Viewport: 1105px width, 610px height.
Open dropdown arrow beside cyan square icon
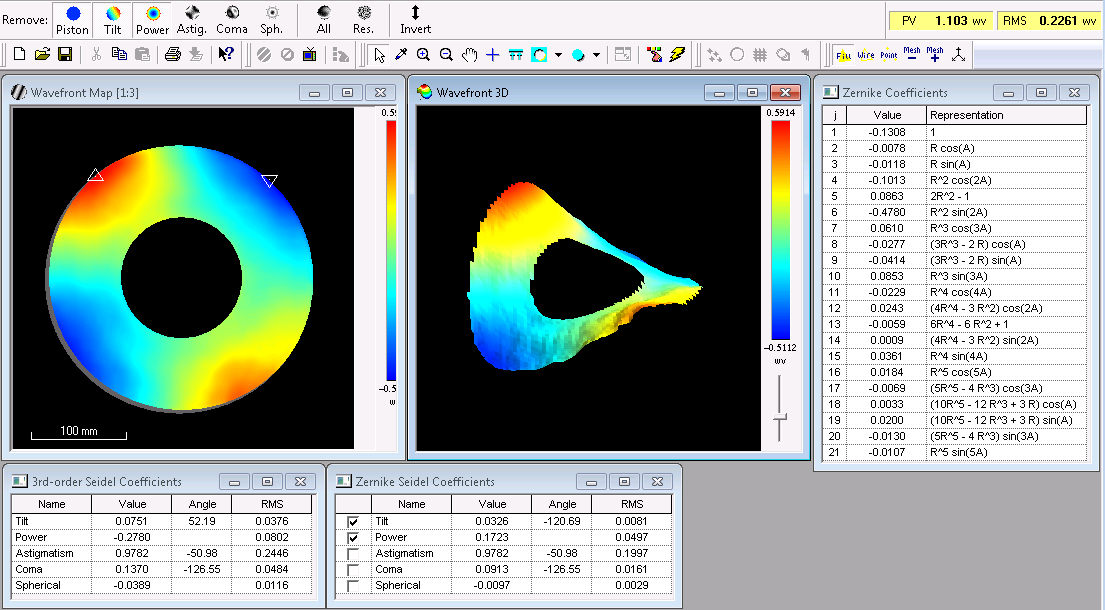558,55
